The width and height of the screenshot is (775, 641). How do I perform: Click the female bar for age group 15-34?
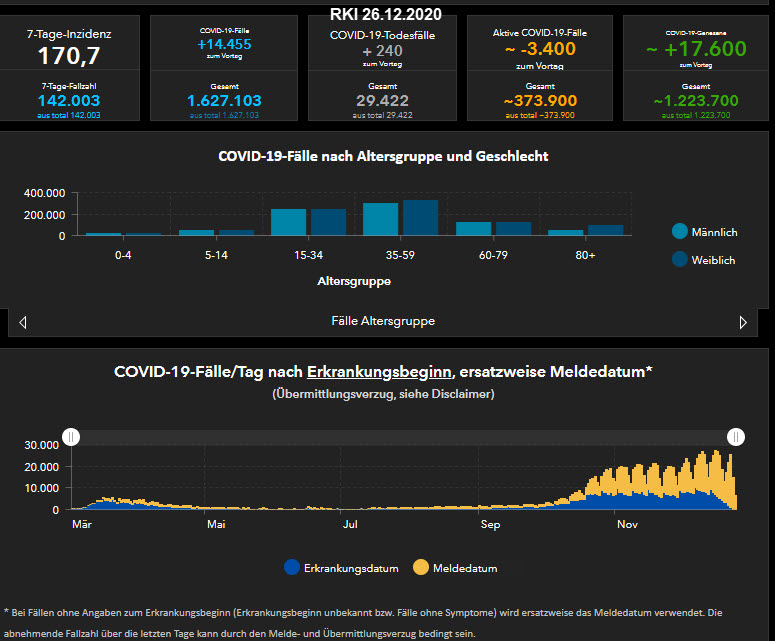(328, 222)
